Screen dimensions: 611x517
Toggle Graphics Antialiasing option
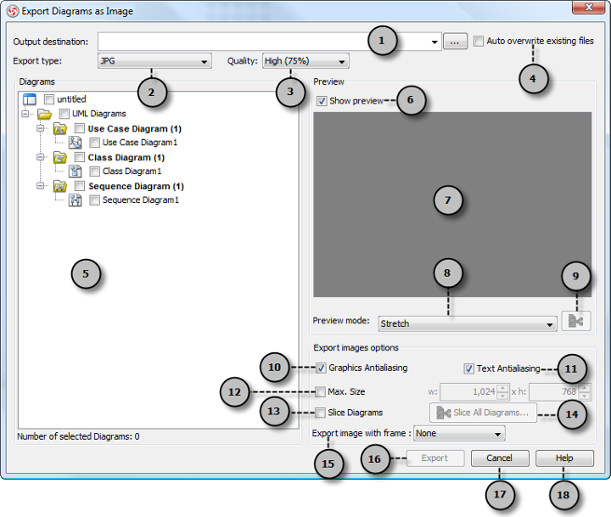[x=321, y=368]
